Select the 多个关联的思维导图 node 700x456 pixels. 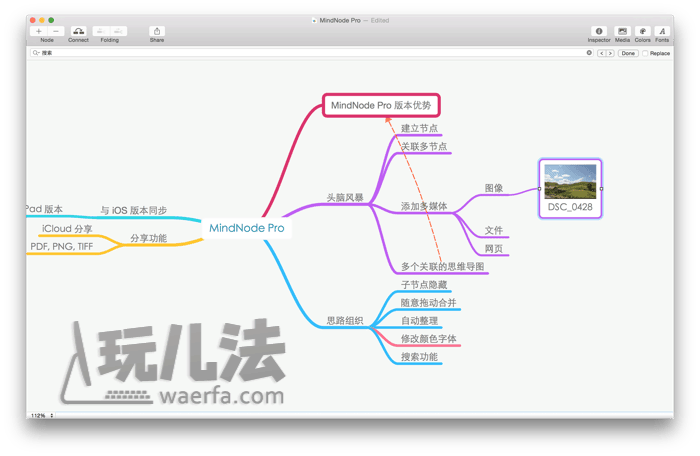pos(442,267)
